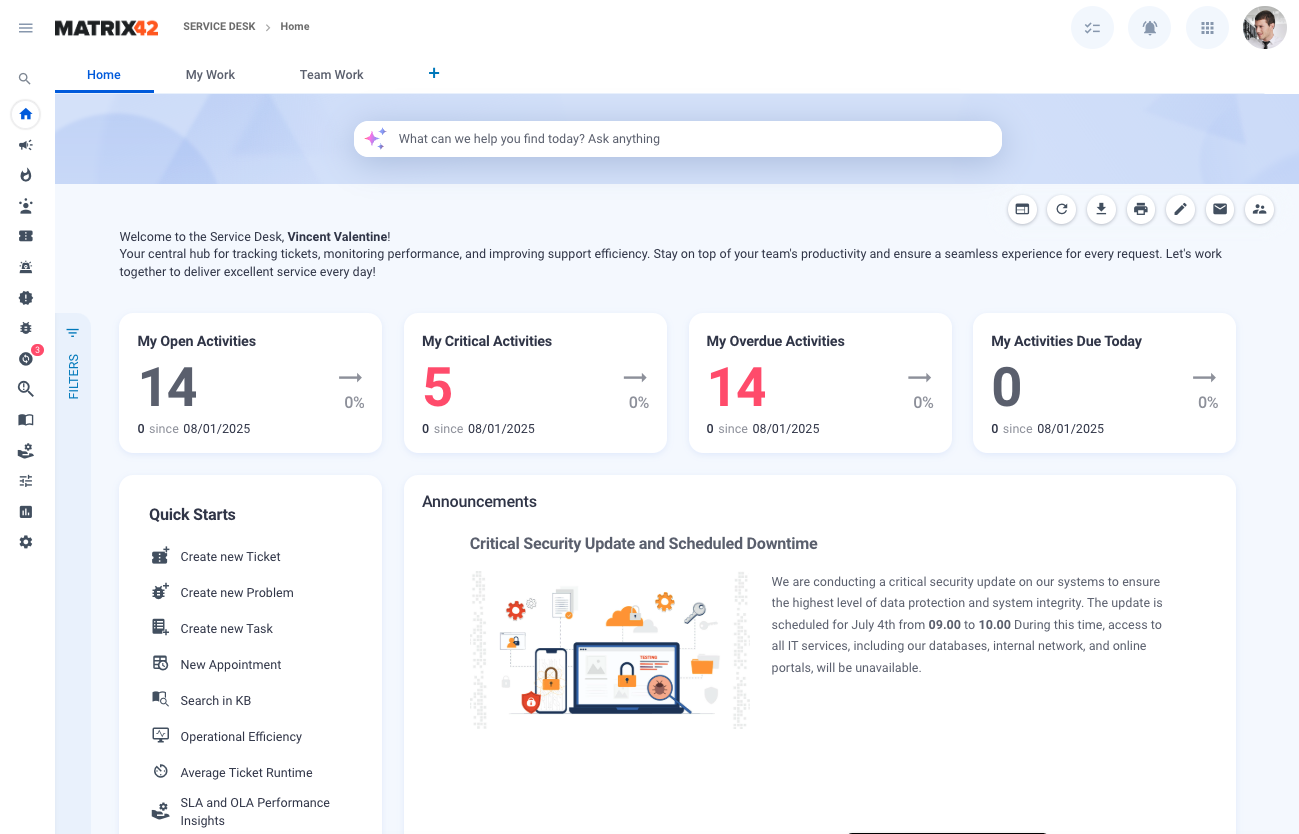The height and width of the screenshot is (834, 1299).
Task: Open the bug icon in the sidebar
Action: coord(26,328)
